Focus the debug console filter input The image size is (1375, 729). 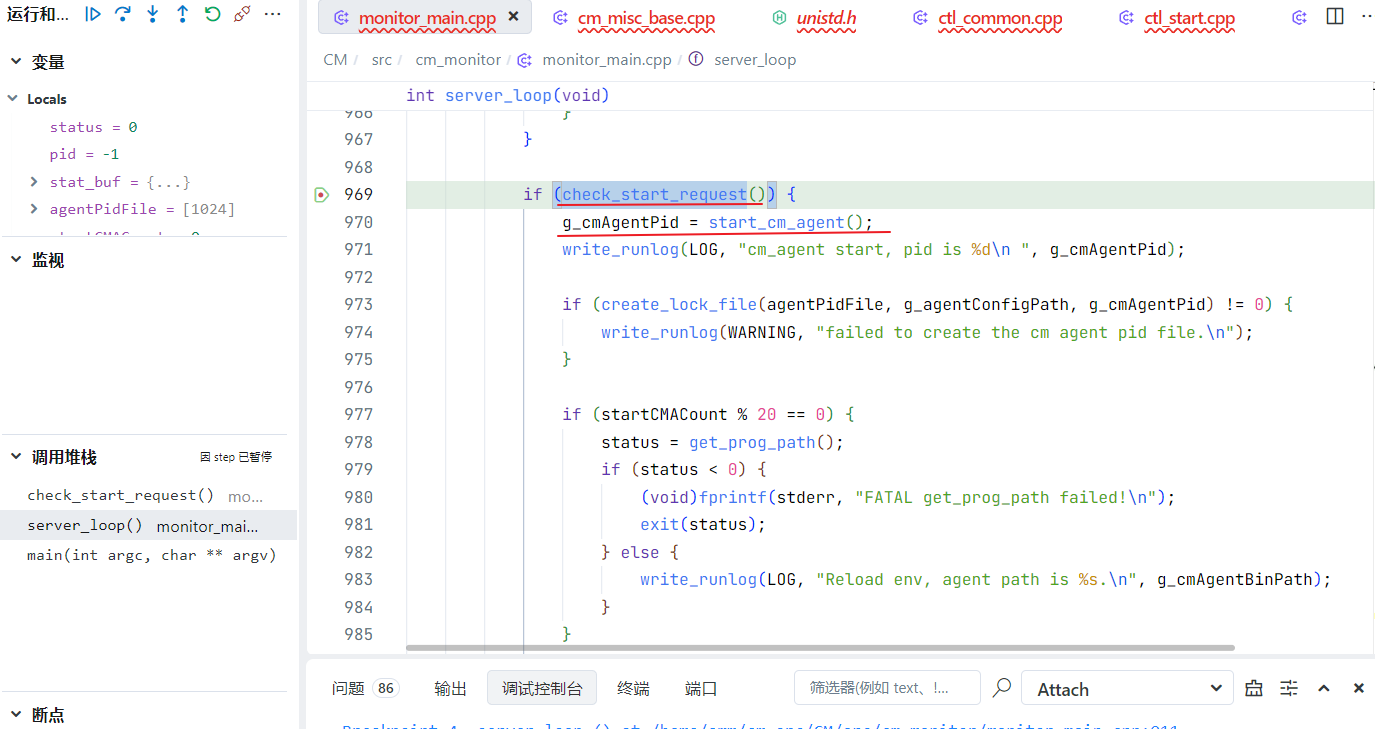click(x=887, y=688)
